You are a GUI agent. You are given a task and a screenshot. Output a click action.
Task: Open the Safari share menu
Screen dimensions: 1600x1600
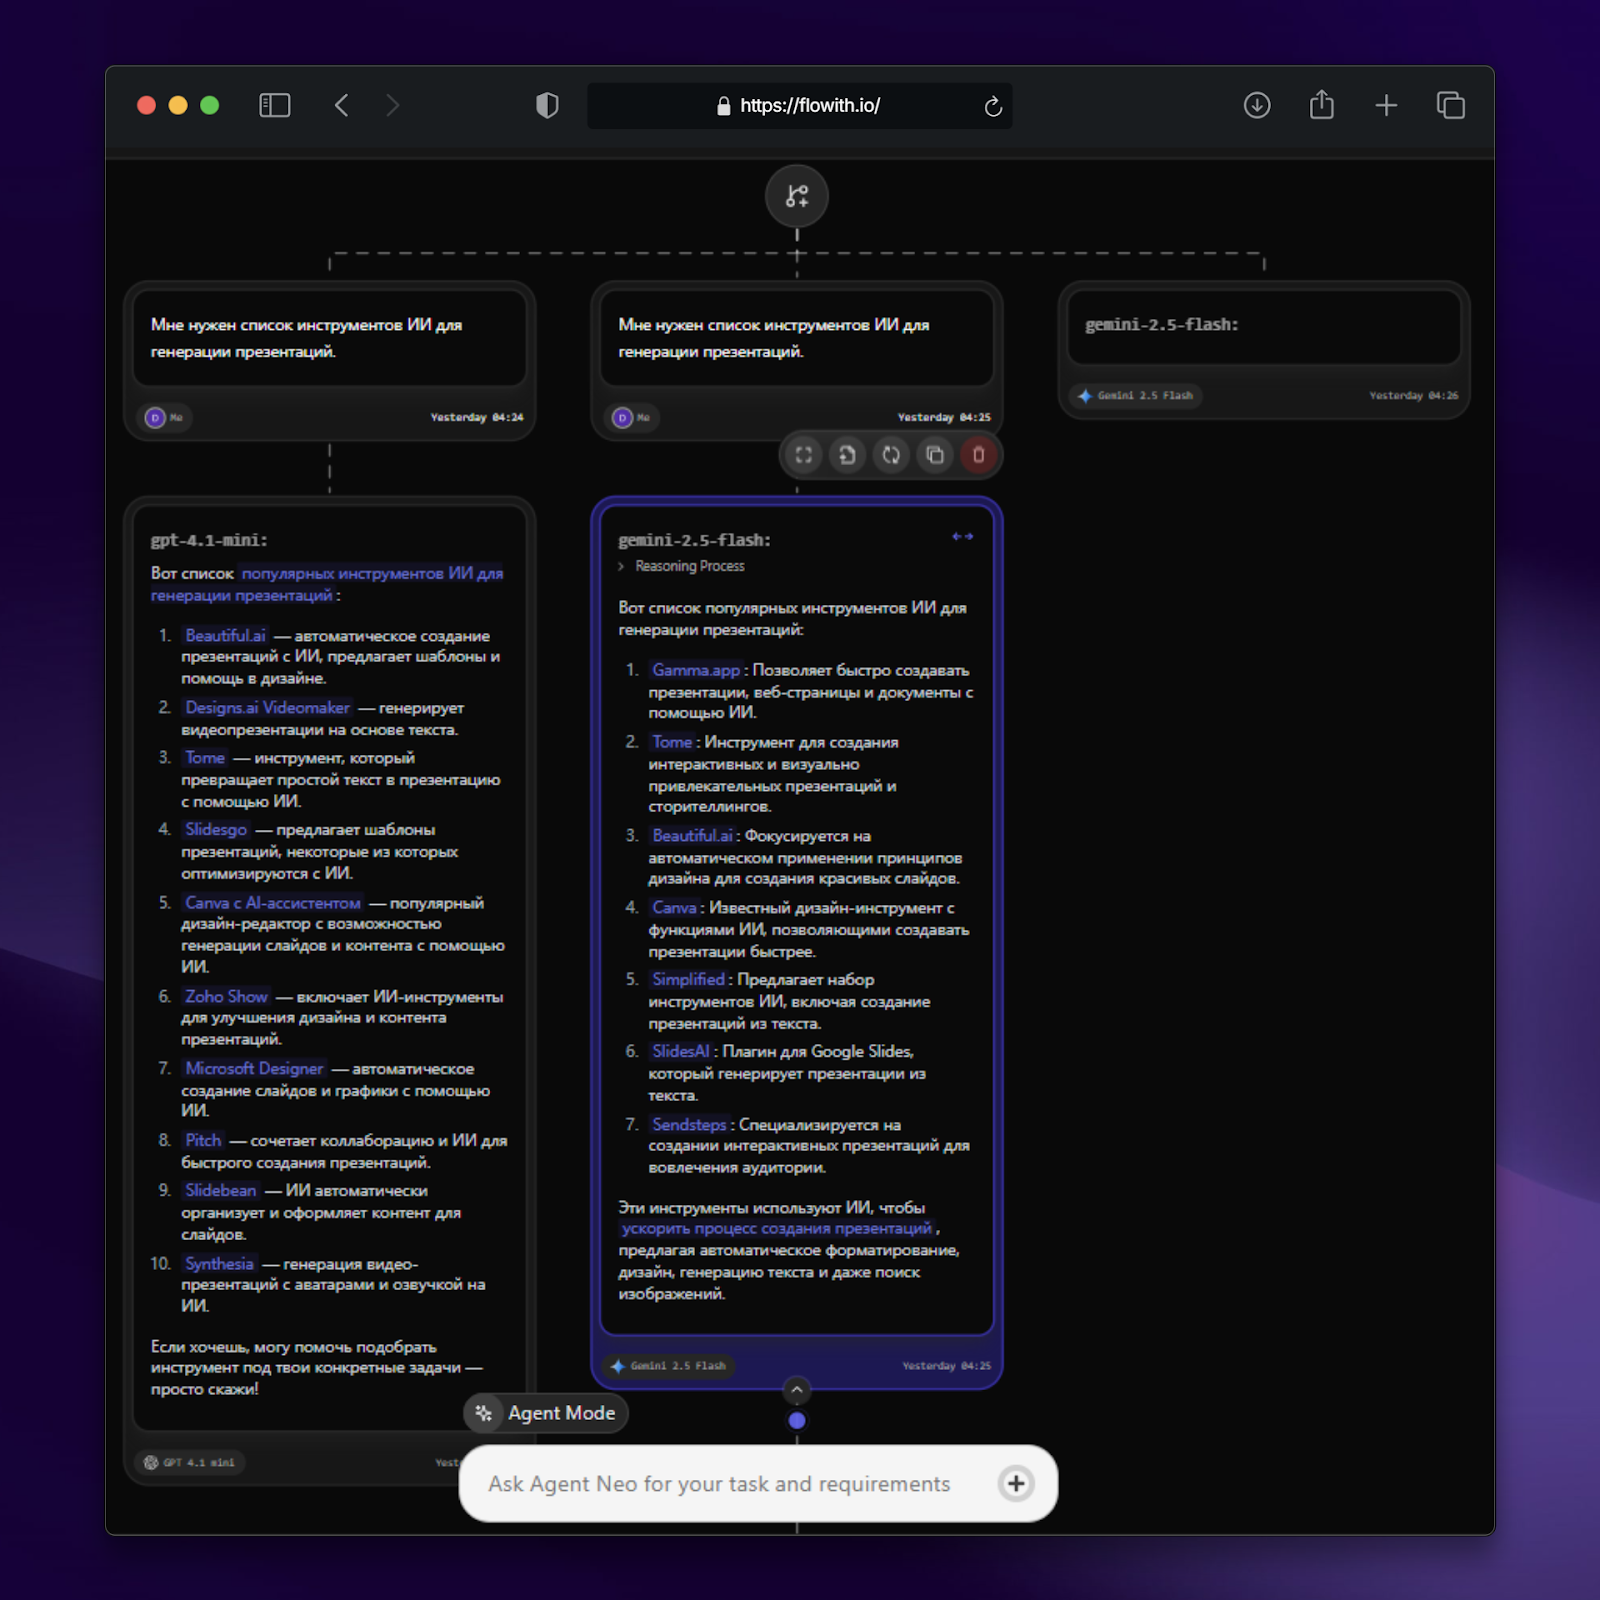coord(1322,104)
